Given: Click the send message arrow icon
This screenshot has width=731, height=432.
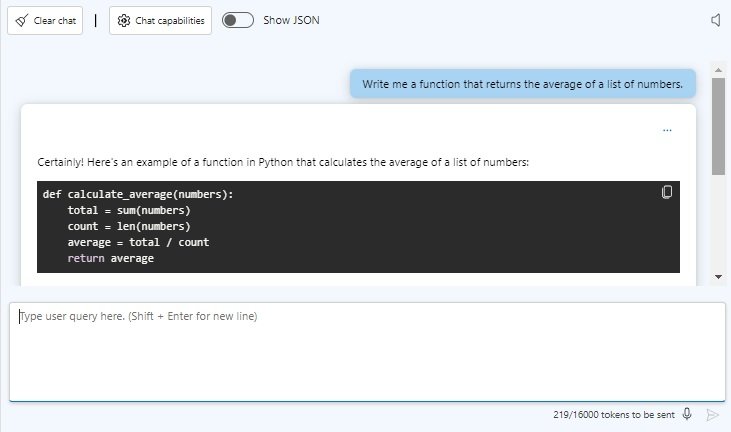Looking at the screenshot, I should click(x=712, y=414).
